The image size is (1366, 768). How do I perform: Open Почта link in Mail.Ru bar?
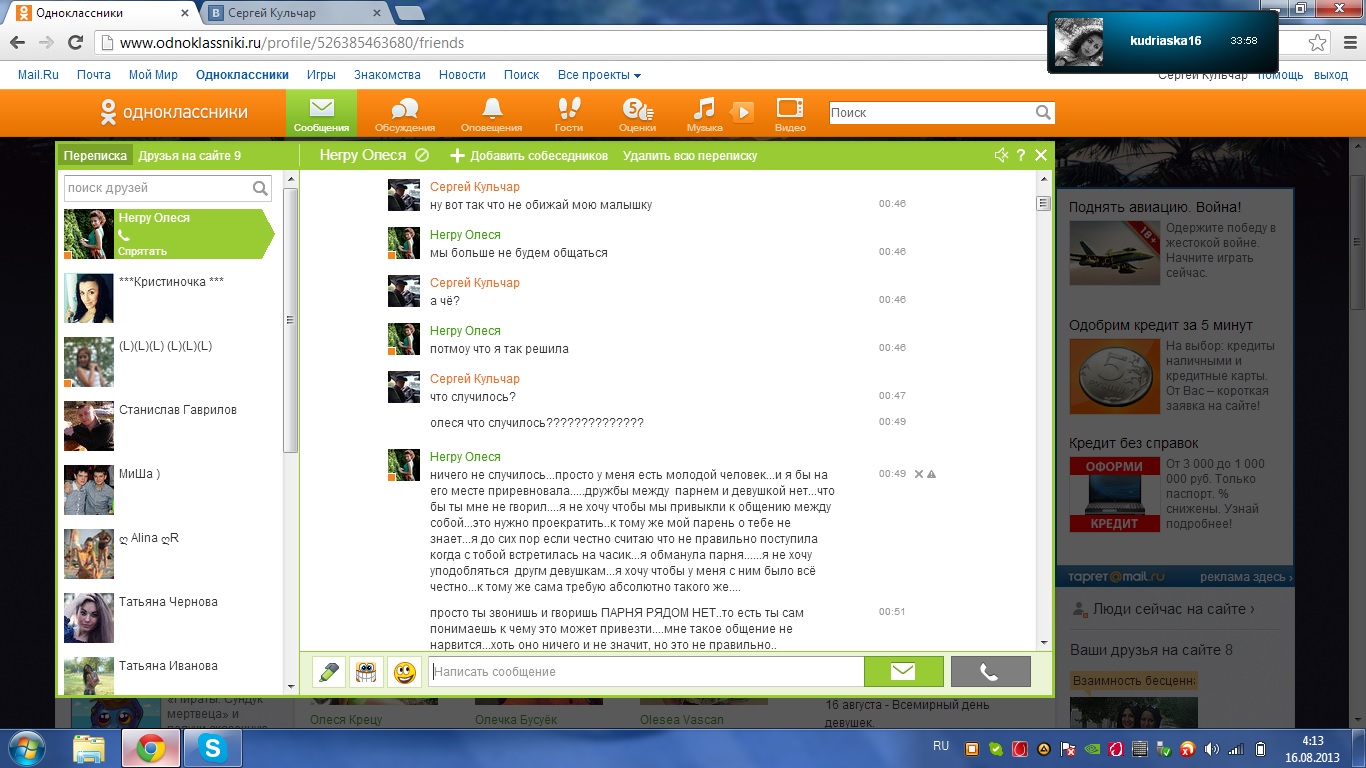(94, 75)
